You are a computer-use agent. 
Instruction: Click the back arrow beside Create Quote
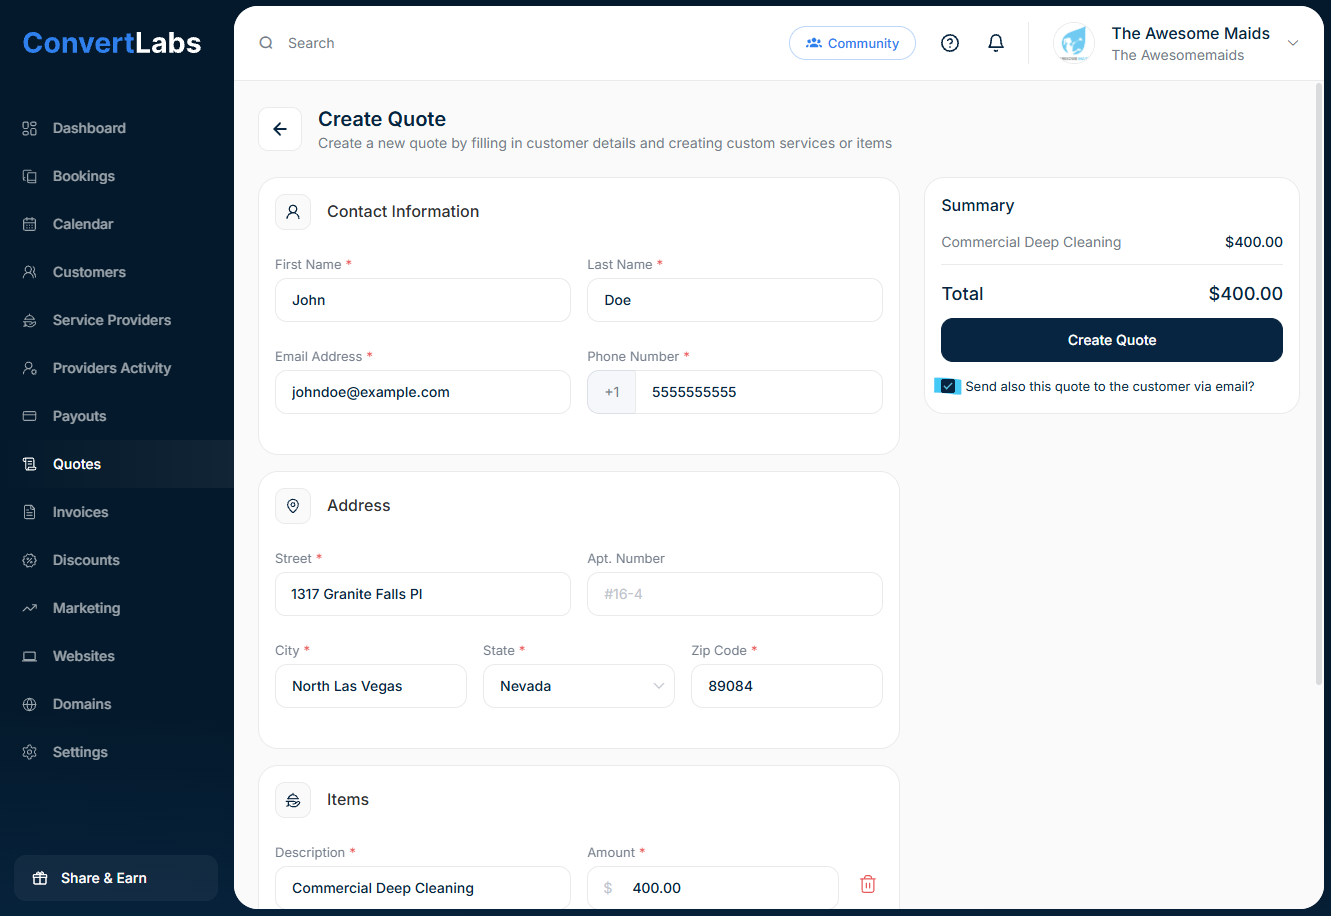[280, 129]
